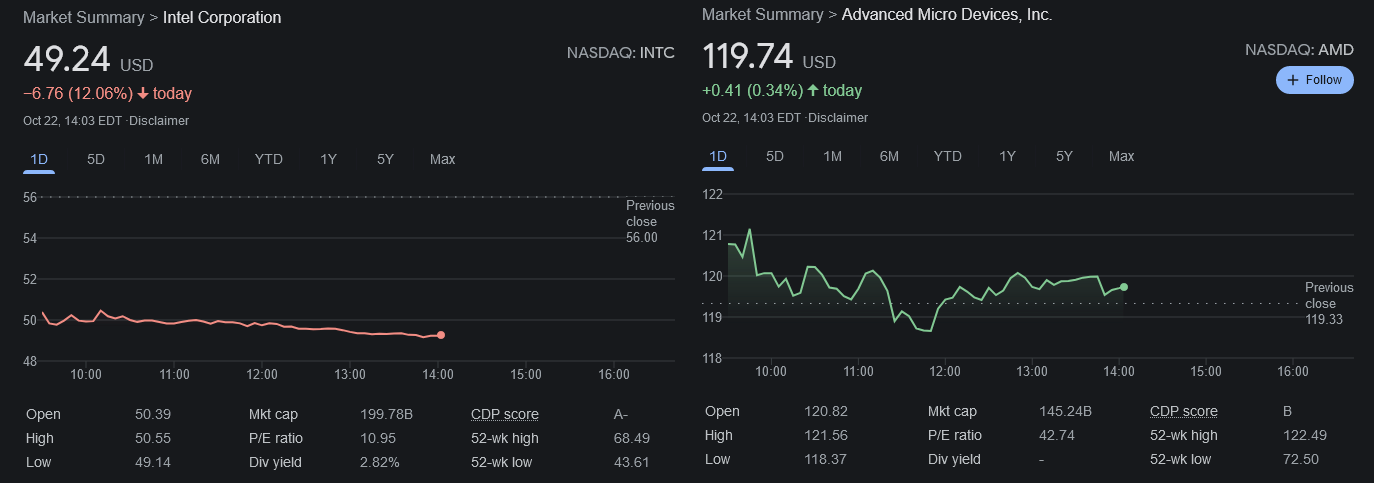Click the Advanced Micro Devices, Inc. title

coord(947,14)
